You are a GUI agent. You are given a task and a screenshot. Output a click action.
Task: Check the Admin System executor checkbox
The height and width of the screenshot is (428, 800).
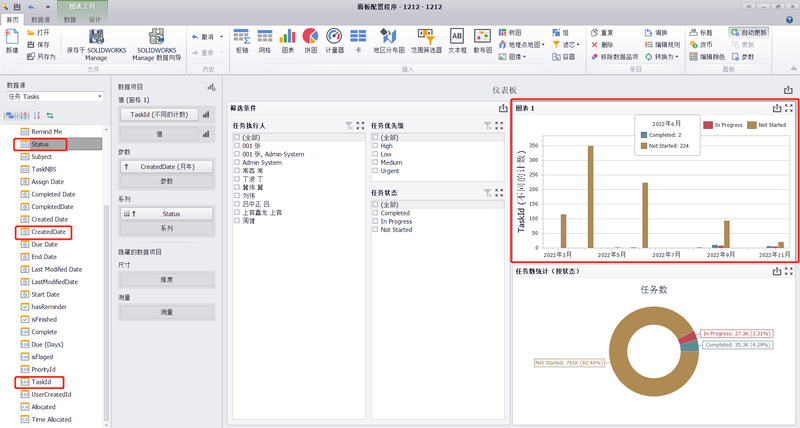[237, 162]
